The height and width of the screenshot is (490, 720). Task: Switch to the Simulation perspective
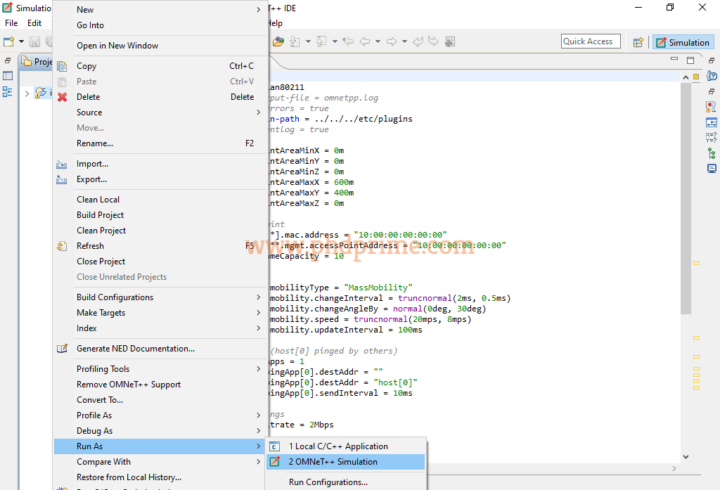(x=682, y=42)
